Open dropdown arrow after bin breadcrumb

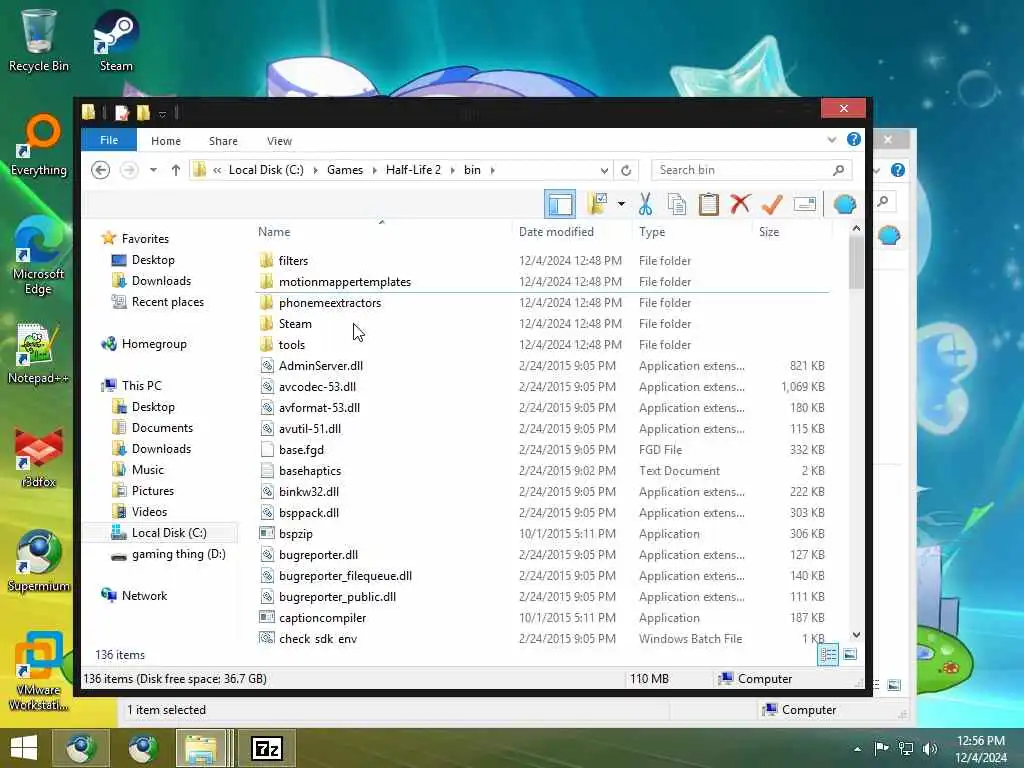pyautogui.click(x=493, y=170)
